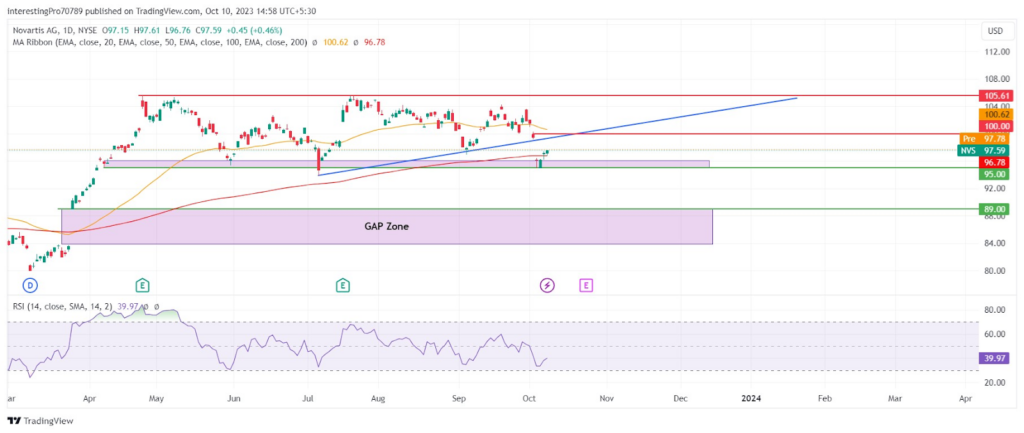The height and width of the screenshot is (433, 1024).
Task: Click Jul on the time axis
Action: (x=307, y=397)
